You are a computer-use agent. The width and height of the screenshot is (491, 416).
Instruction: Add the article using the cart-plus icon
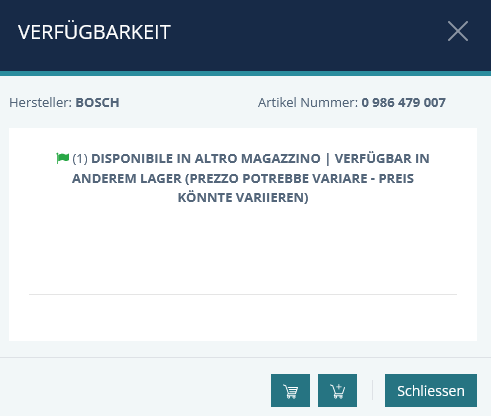click(337, 390)
